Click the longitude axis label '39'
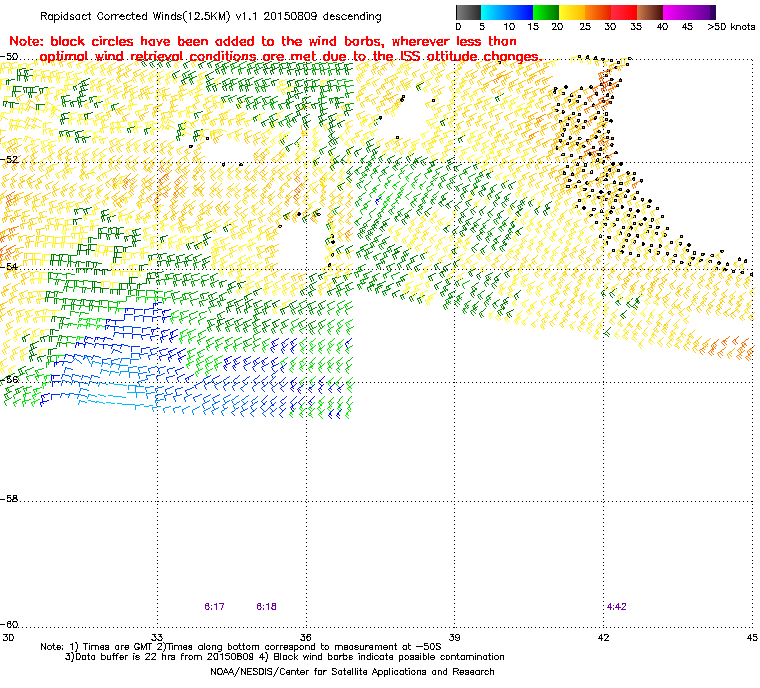This screenshot has width=760, height=688. (454, 637)
